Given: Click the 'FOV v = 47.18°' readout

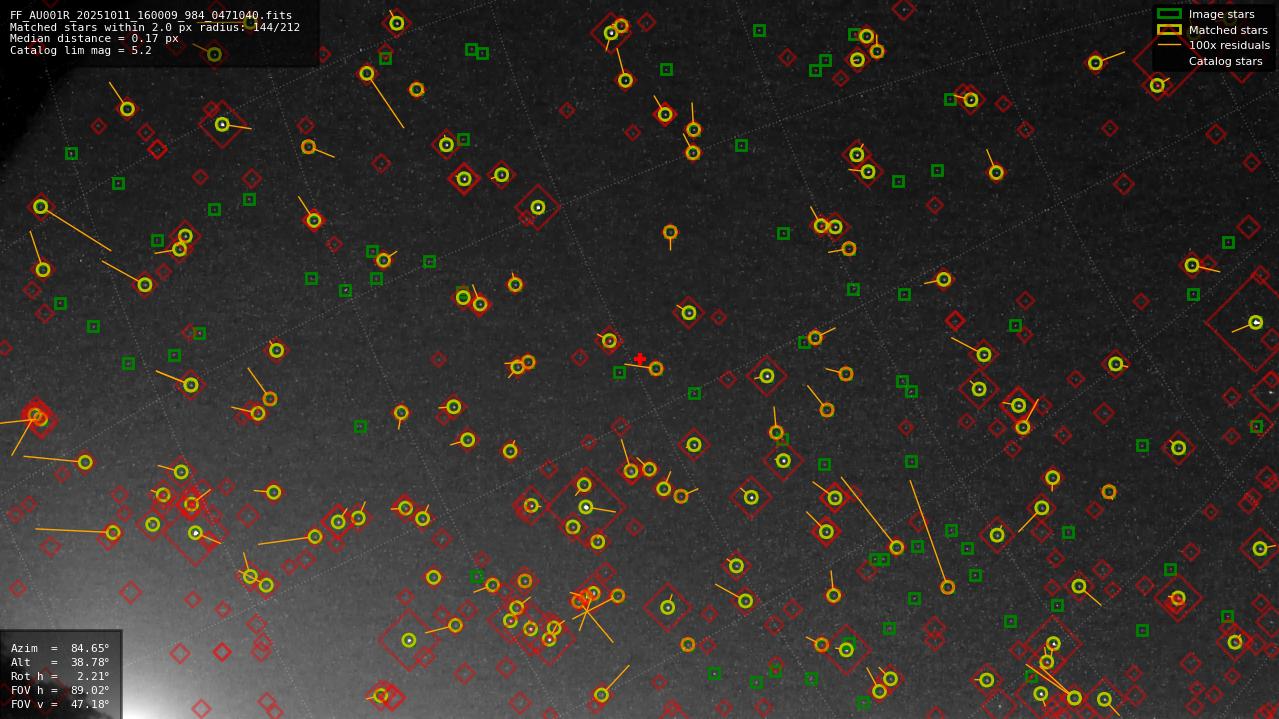Looking at the screenshot, I should click(60, 704).
